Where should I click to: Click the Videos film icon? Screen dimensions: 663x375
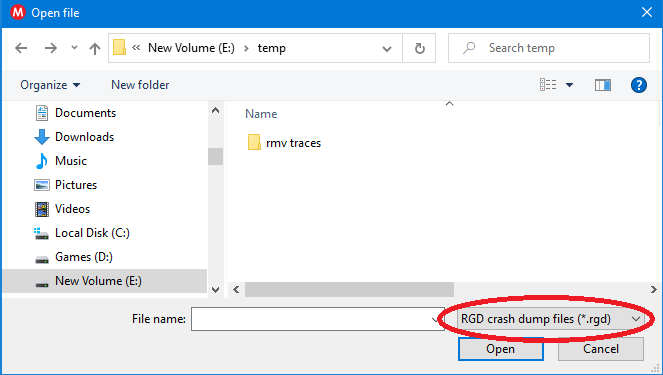(42, 209)
